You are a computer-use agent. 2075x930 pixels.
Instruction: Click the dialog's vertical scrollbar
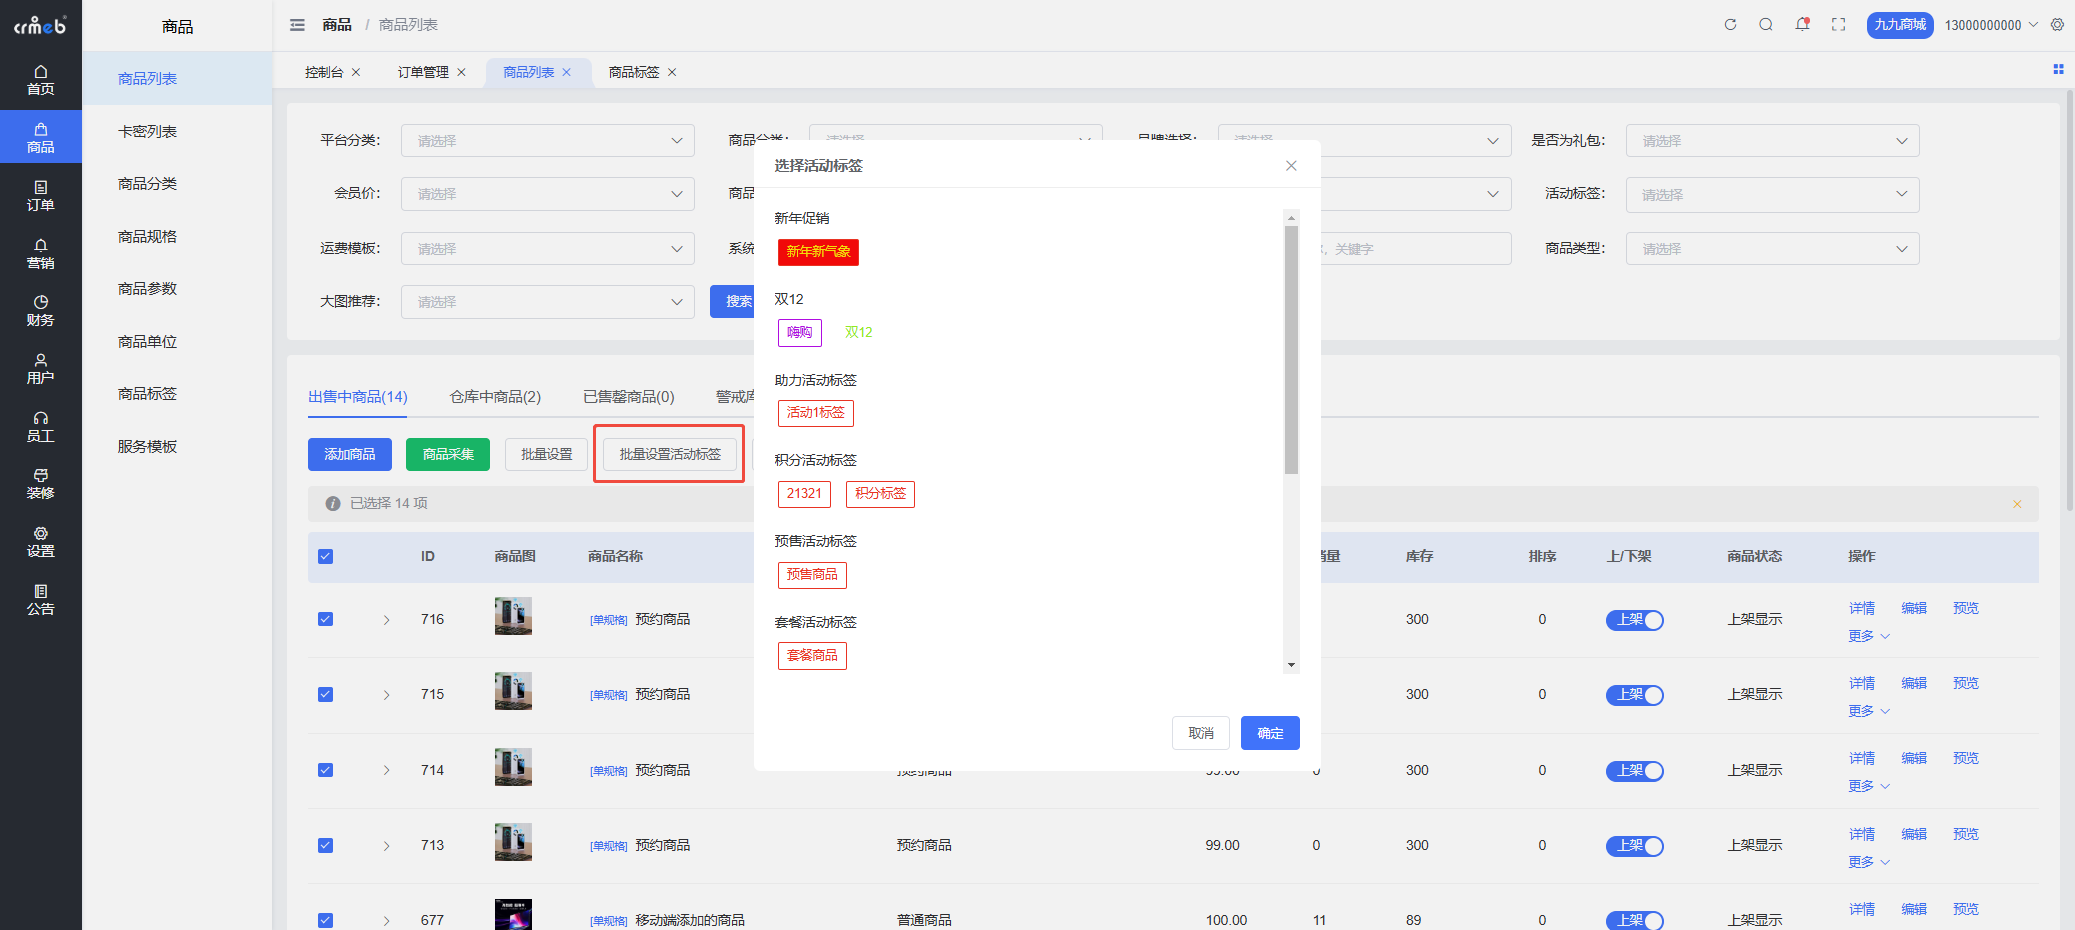pos(1291,350)
